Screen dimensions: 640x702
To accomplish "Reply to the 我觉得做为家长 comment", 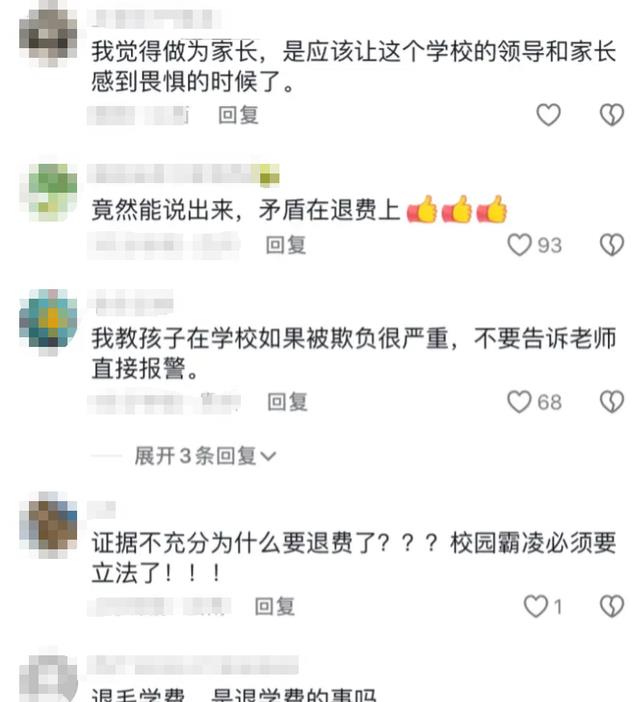I will coord(238,115).
